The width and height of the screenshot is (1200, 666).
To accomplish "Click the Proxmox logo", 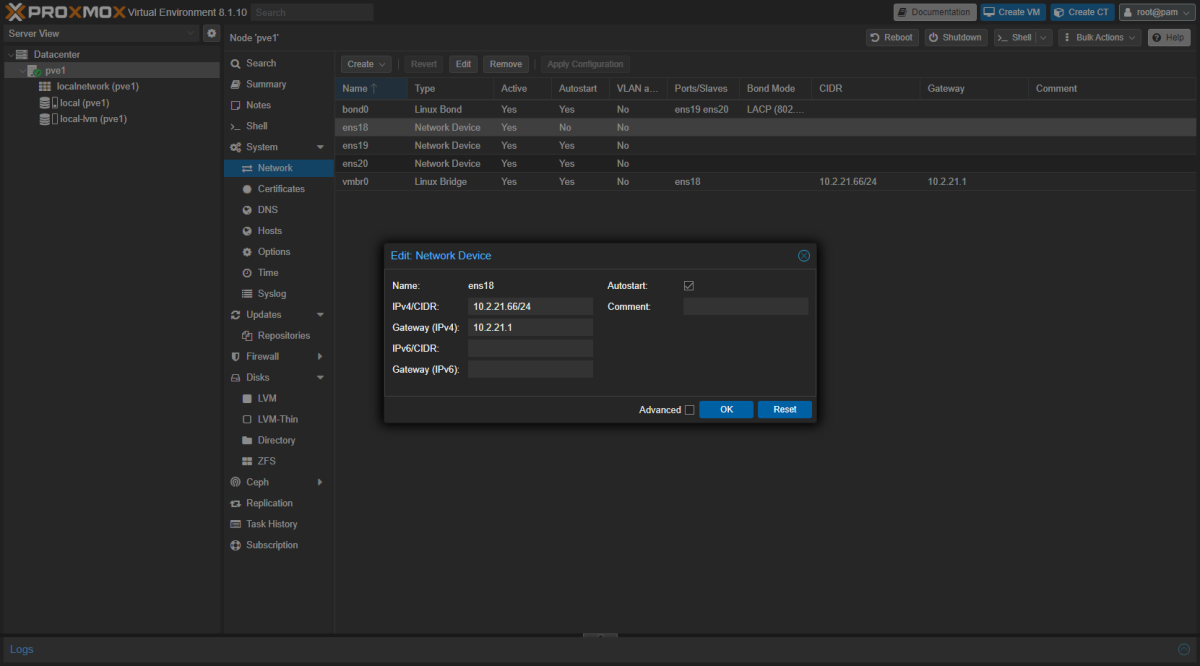I will click(65, 12).
